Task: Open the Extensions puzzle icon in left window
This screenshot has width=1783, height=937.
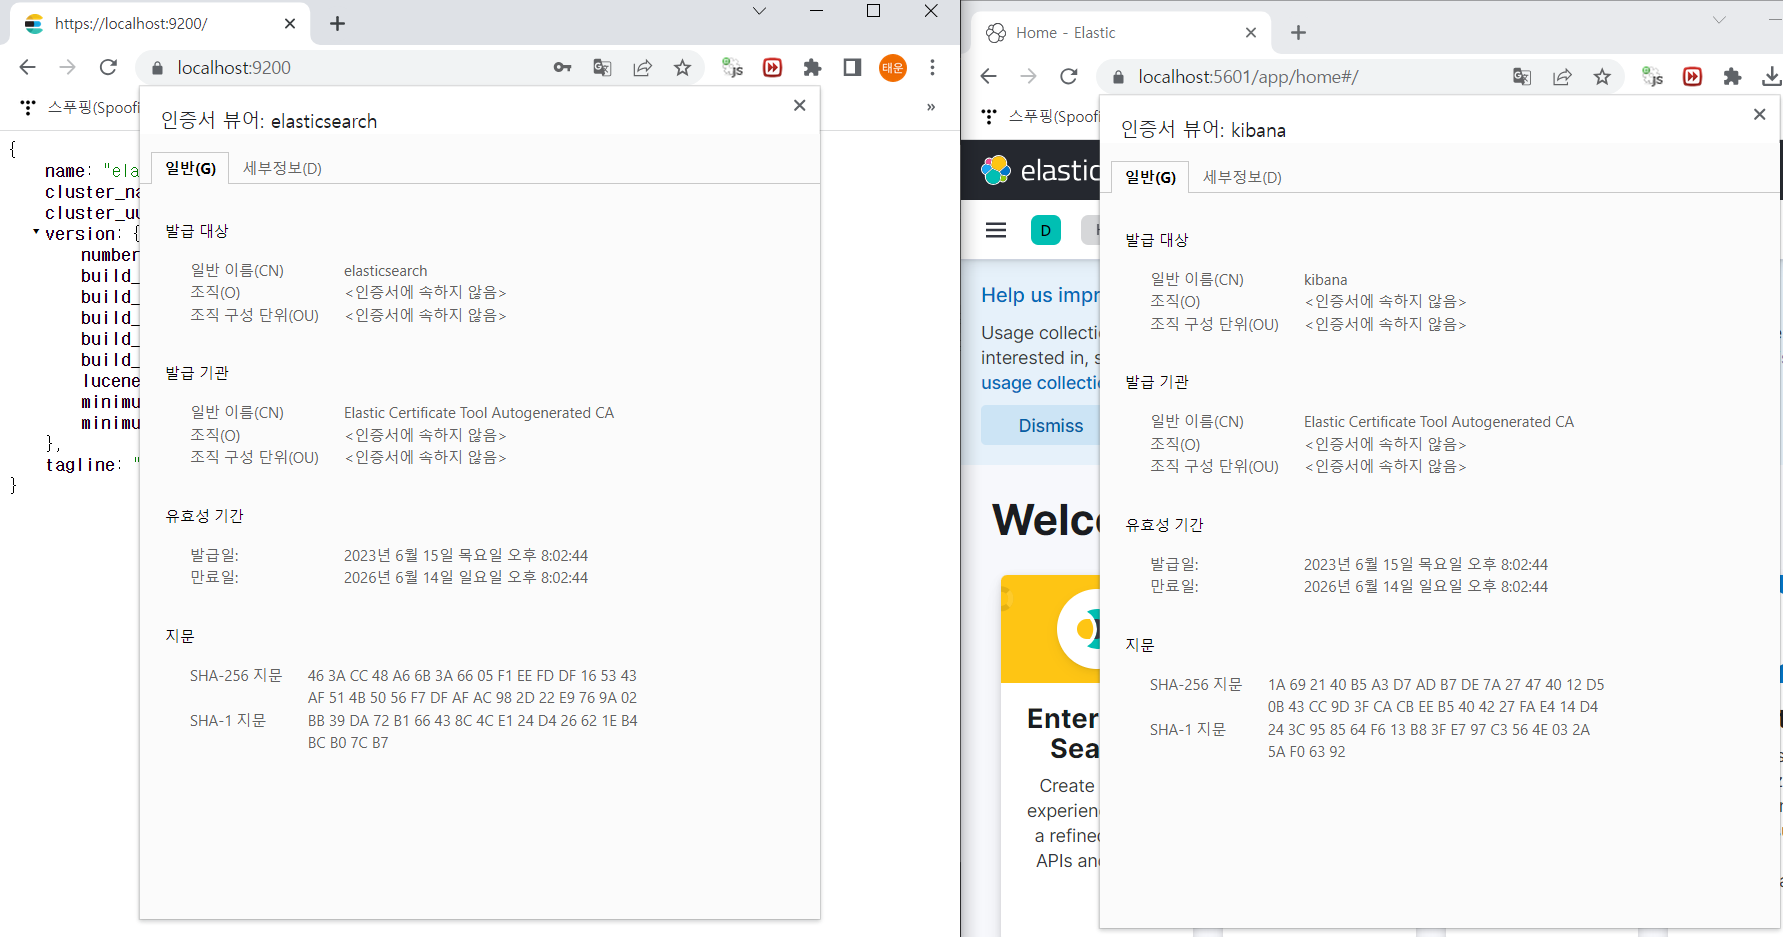Action: coord(812,68)
